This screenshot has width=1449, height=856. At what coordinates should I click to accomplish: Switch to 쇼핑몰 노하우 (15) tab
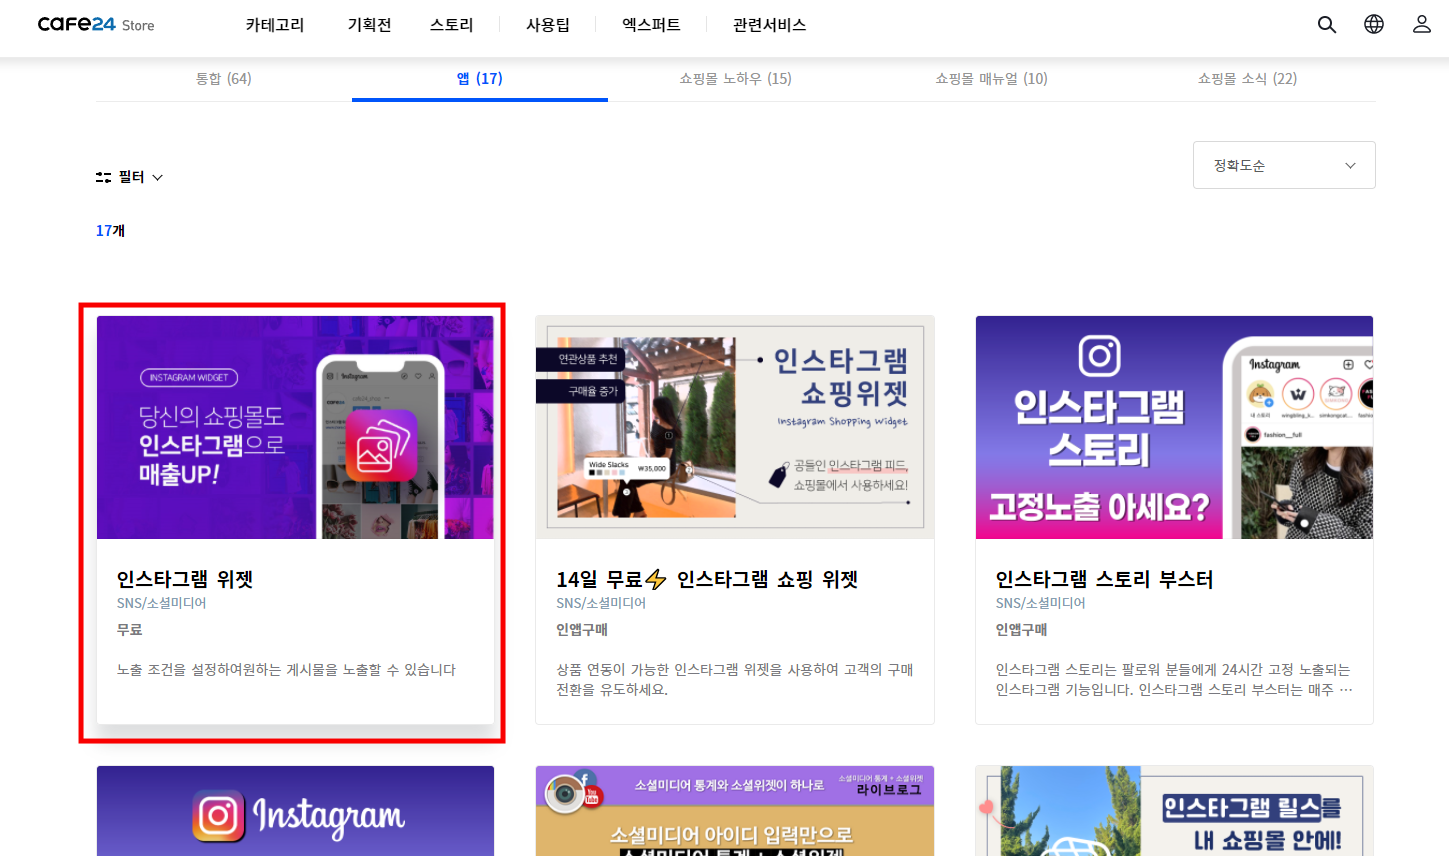(x=736, y=79)
